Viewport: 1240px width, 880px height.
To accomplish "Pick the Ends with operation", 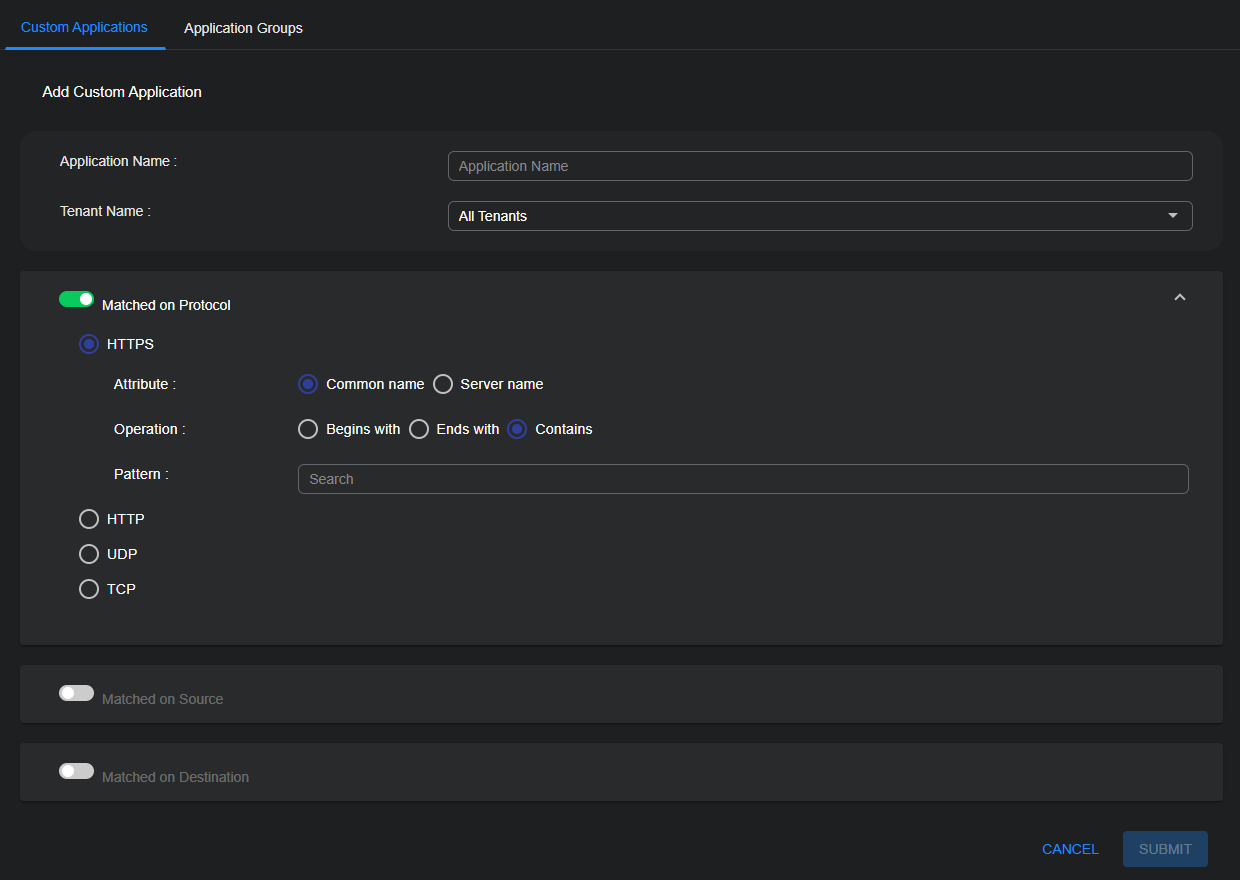I will (x=419, y=429).
